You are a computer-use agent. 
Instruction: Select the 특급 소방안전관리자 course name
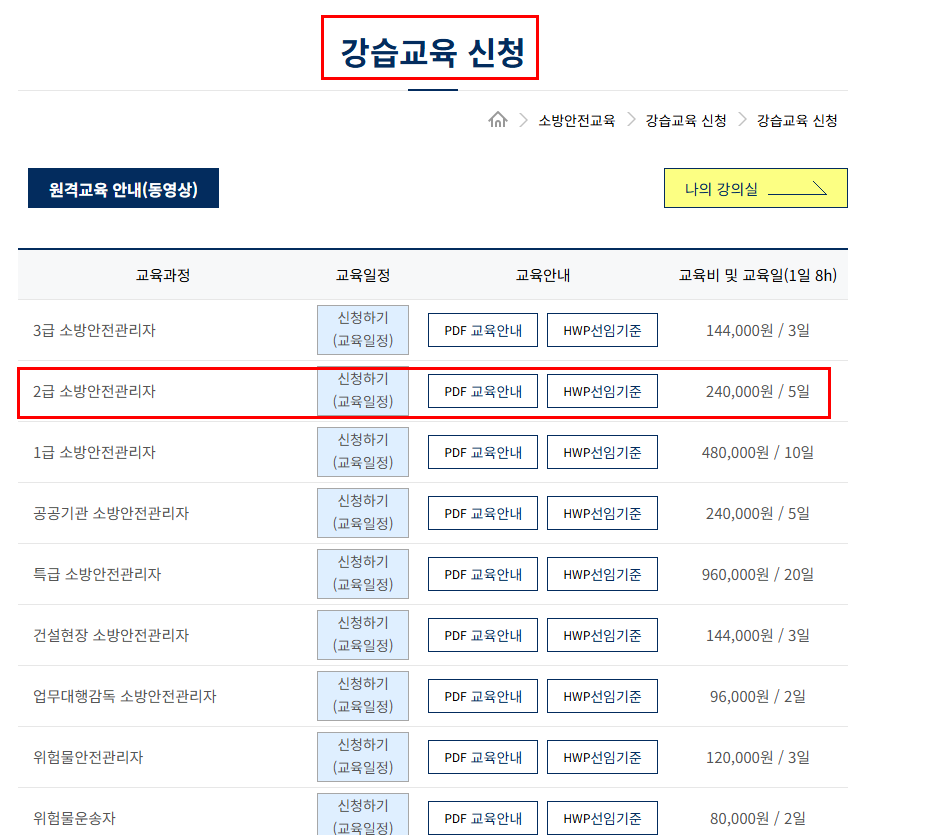click(x=97, y=574)
